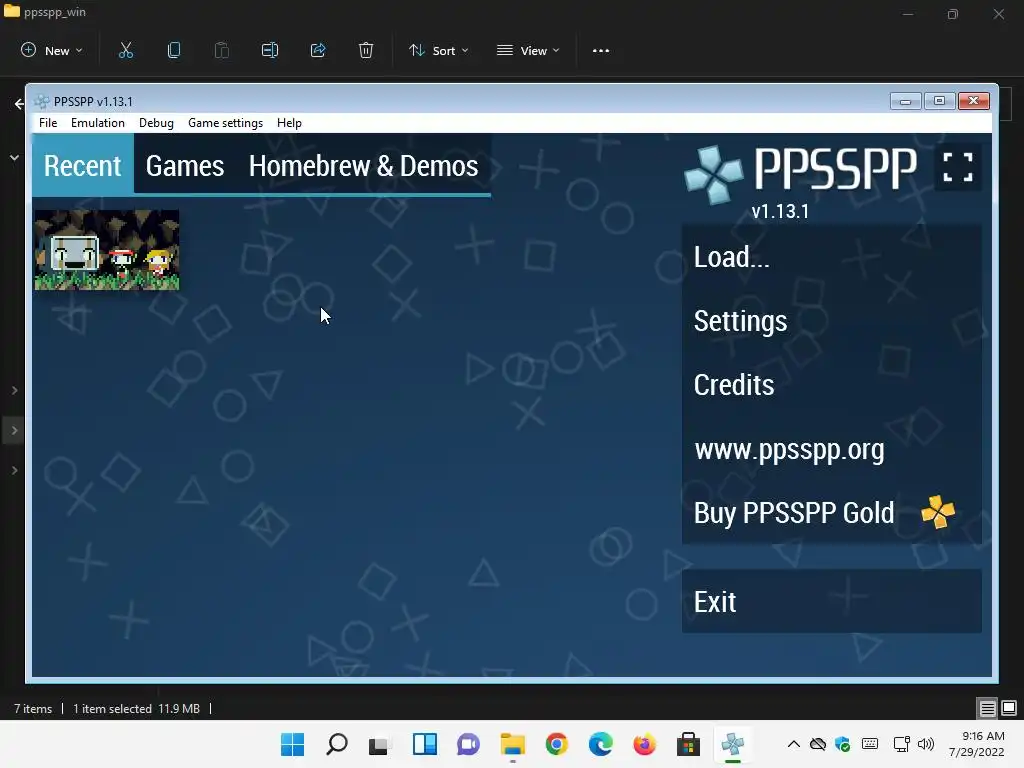Open the Game settings menu

pyautogui.click(x=225, y=123)
